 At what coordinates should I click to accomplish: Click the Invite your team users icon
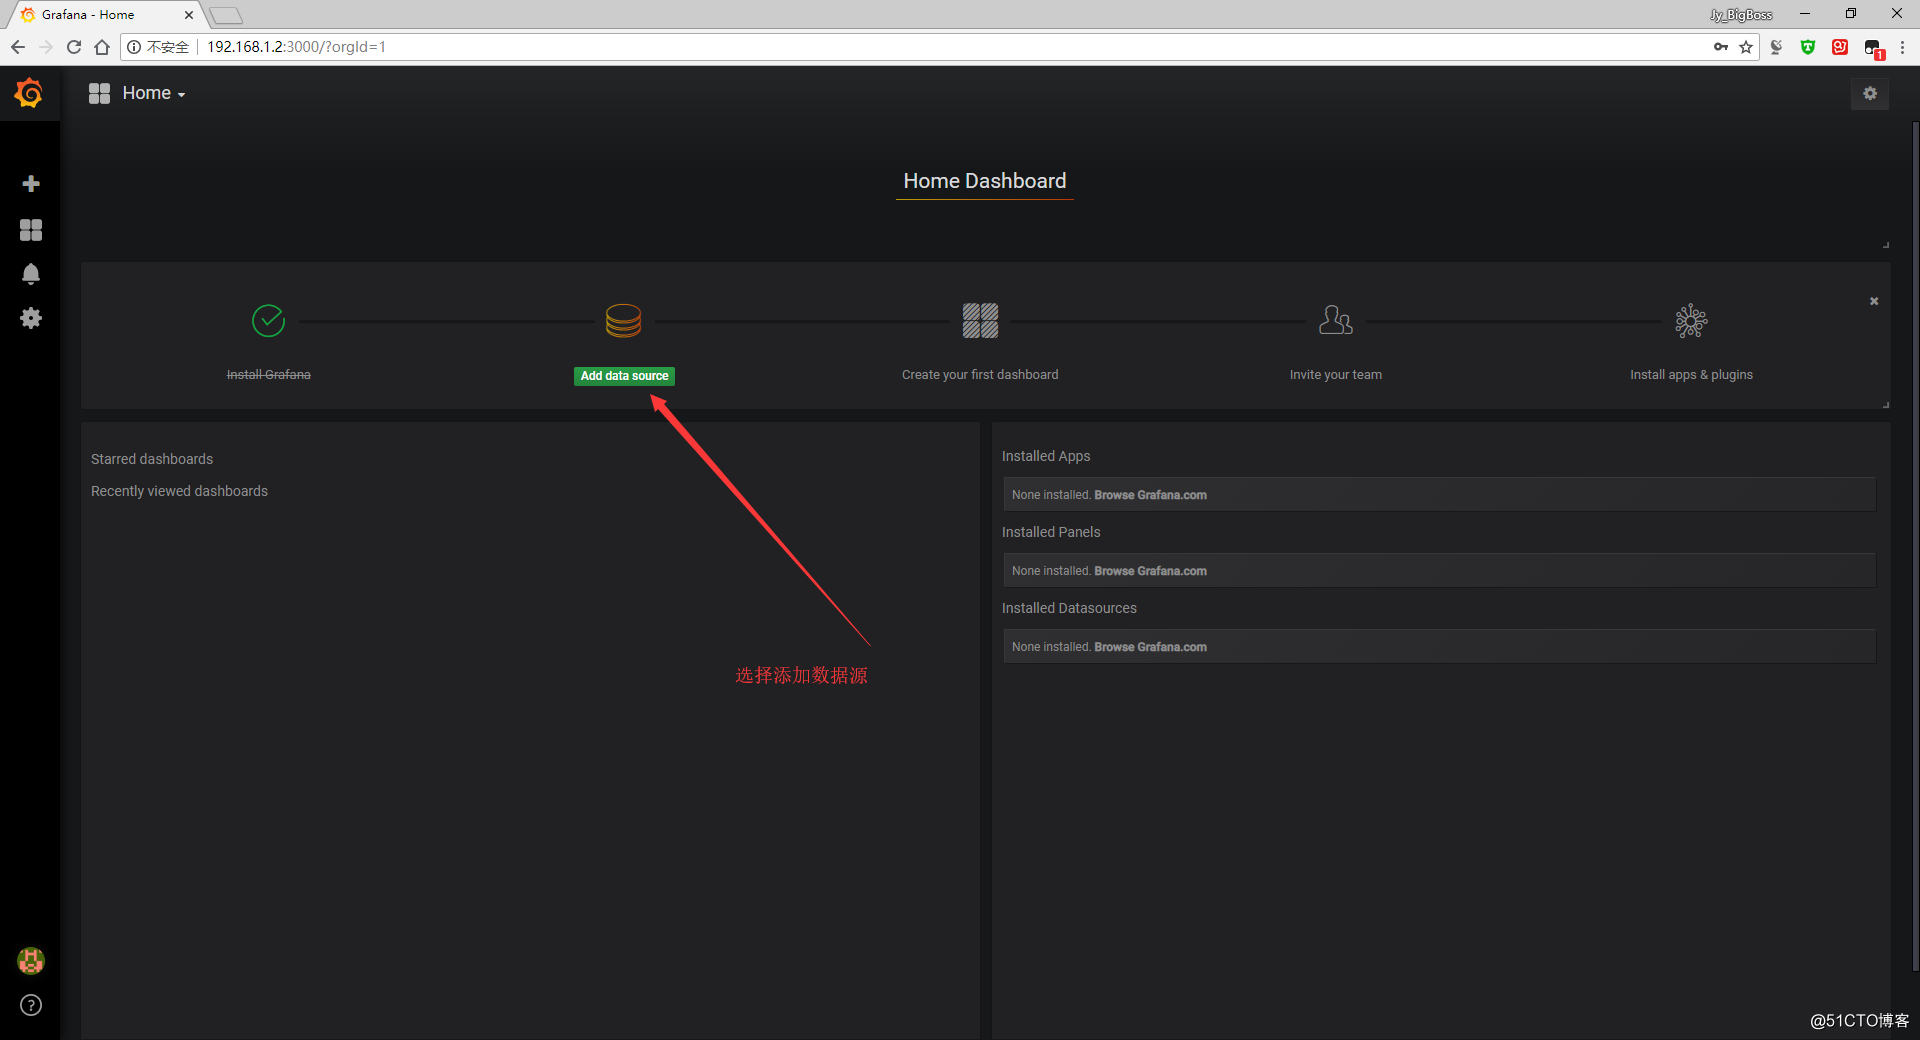pyautogui.click(x=1336, y=321)
